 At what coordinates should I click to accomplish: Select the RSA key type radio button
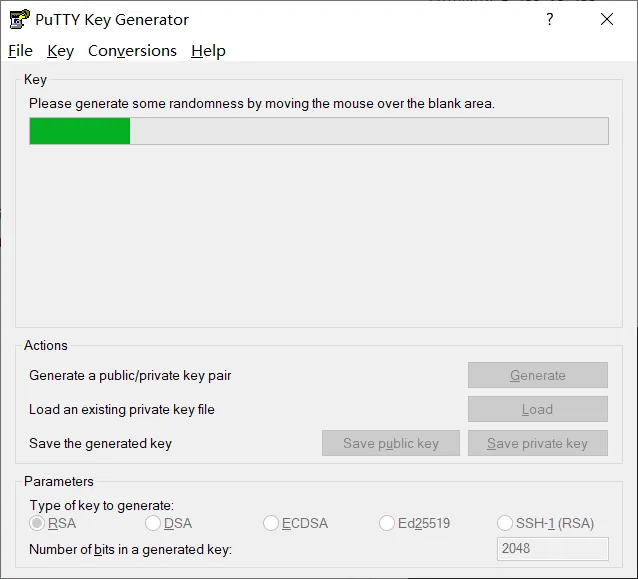click(38, 523)
